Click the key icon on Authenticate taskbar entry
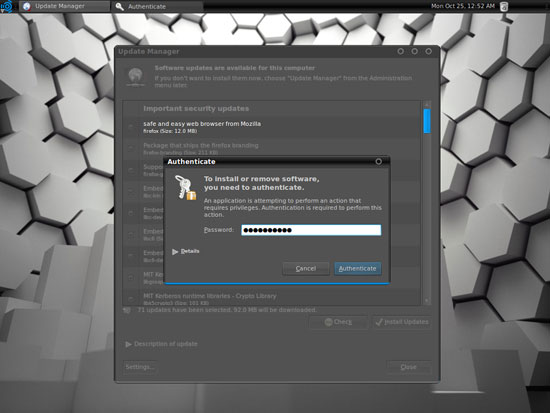 (120, 6)
